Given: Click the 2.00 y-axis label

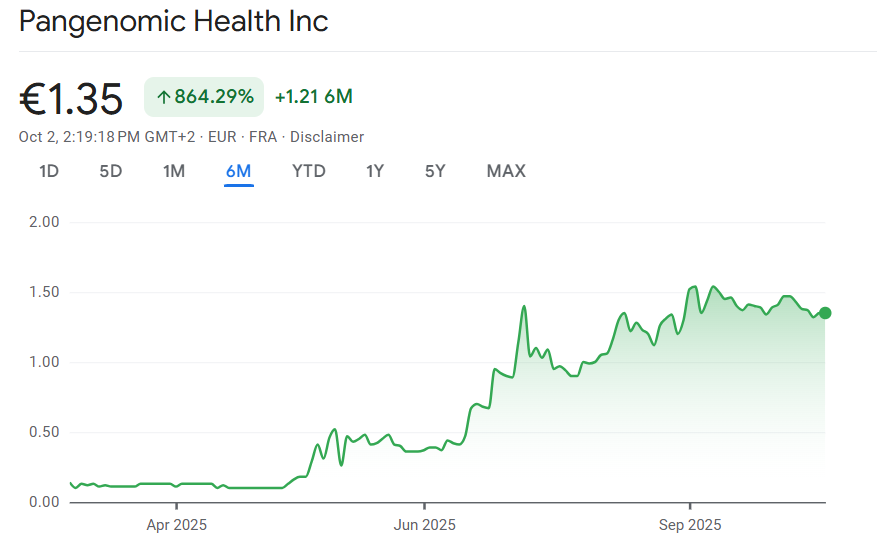Looking at the screenshot, I should (x=45, y=222).
